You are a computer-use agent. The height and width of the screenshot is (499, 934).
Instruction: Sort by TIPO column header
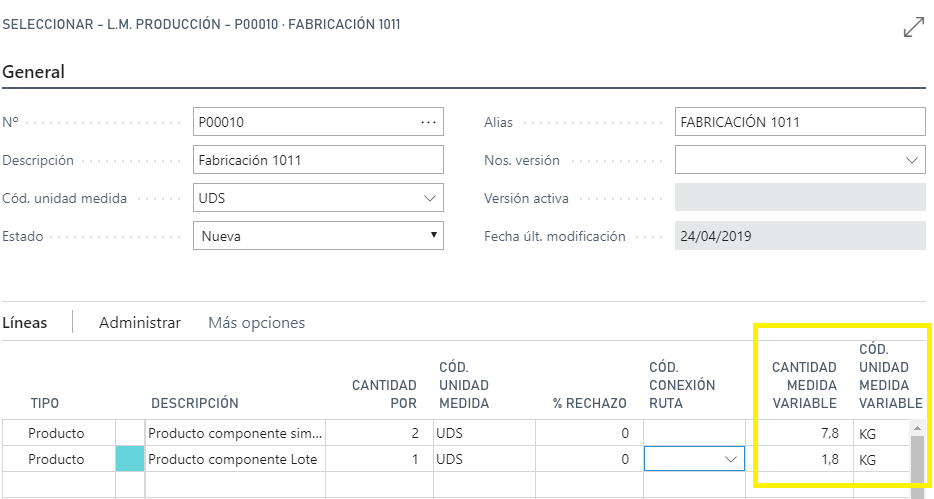(45, 403)
